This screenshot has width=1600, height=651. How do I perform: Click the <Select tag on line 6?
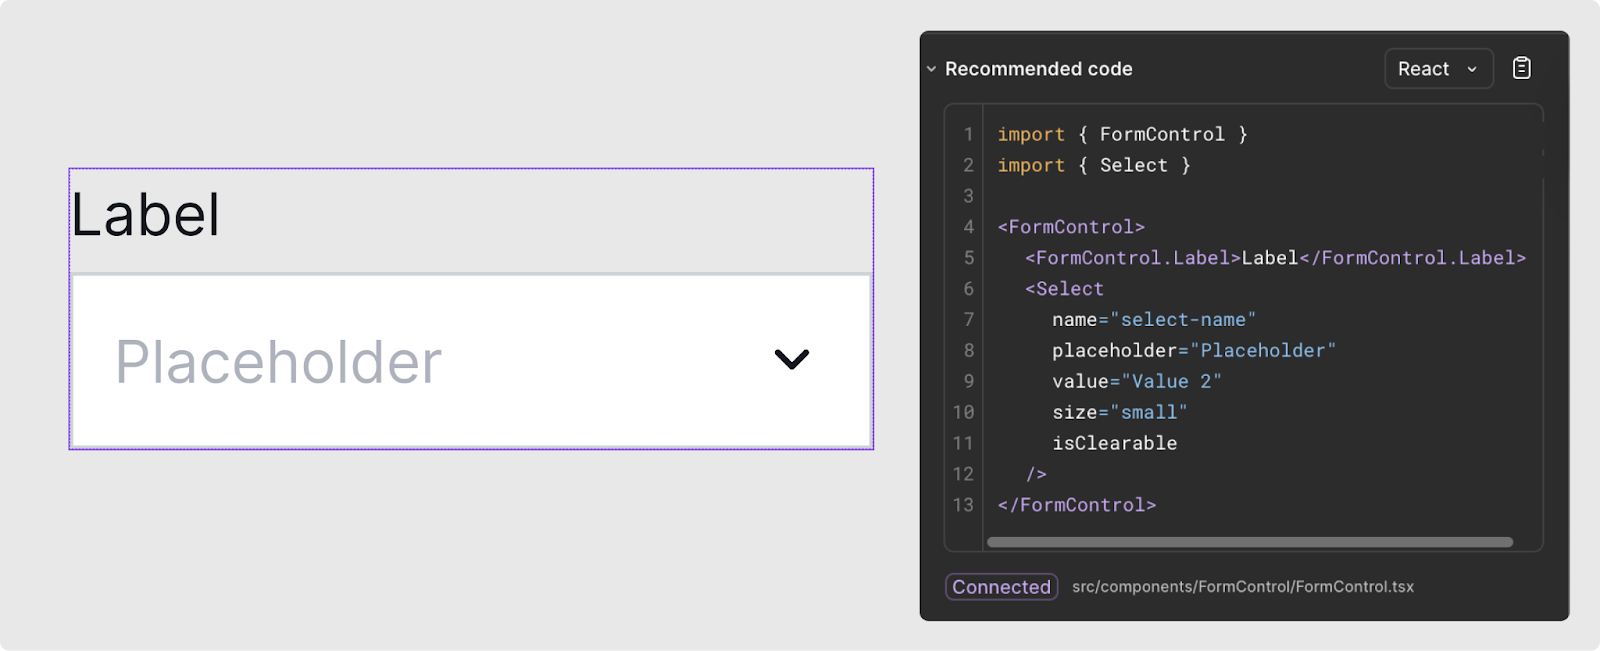click(x=1064, y=289)
